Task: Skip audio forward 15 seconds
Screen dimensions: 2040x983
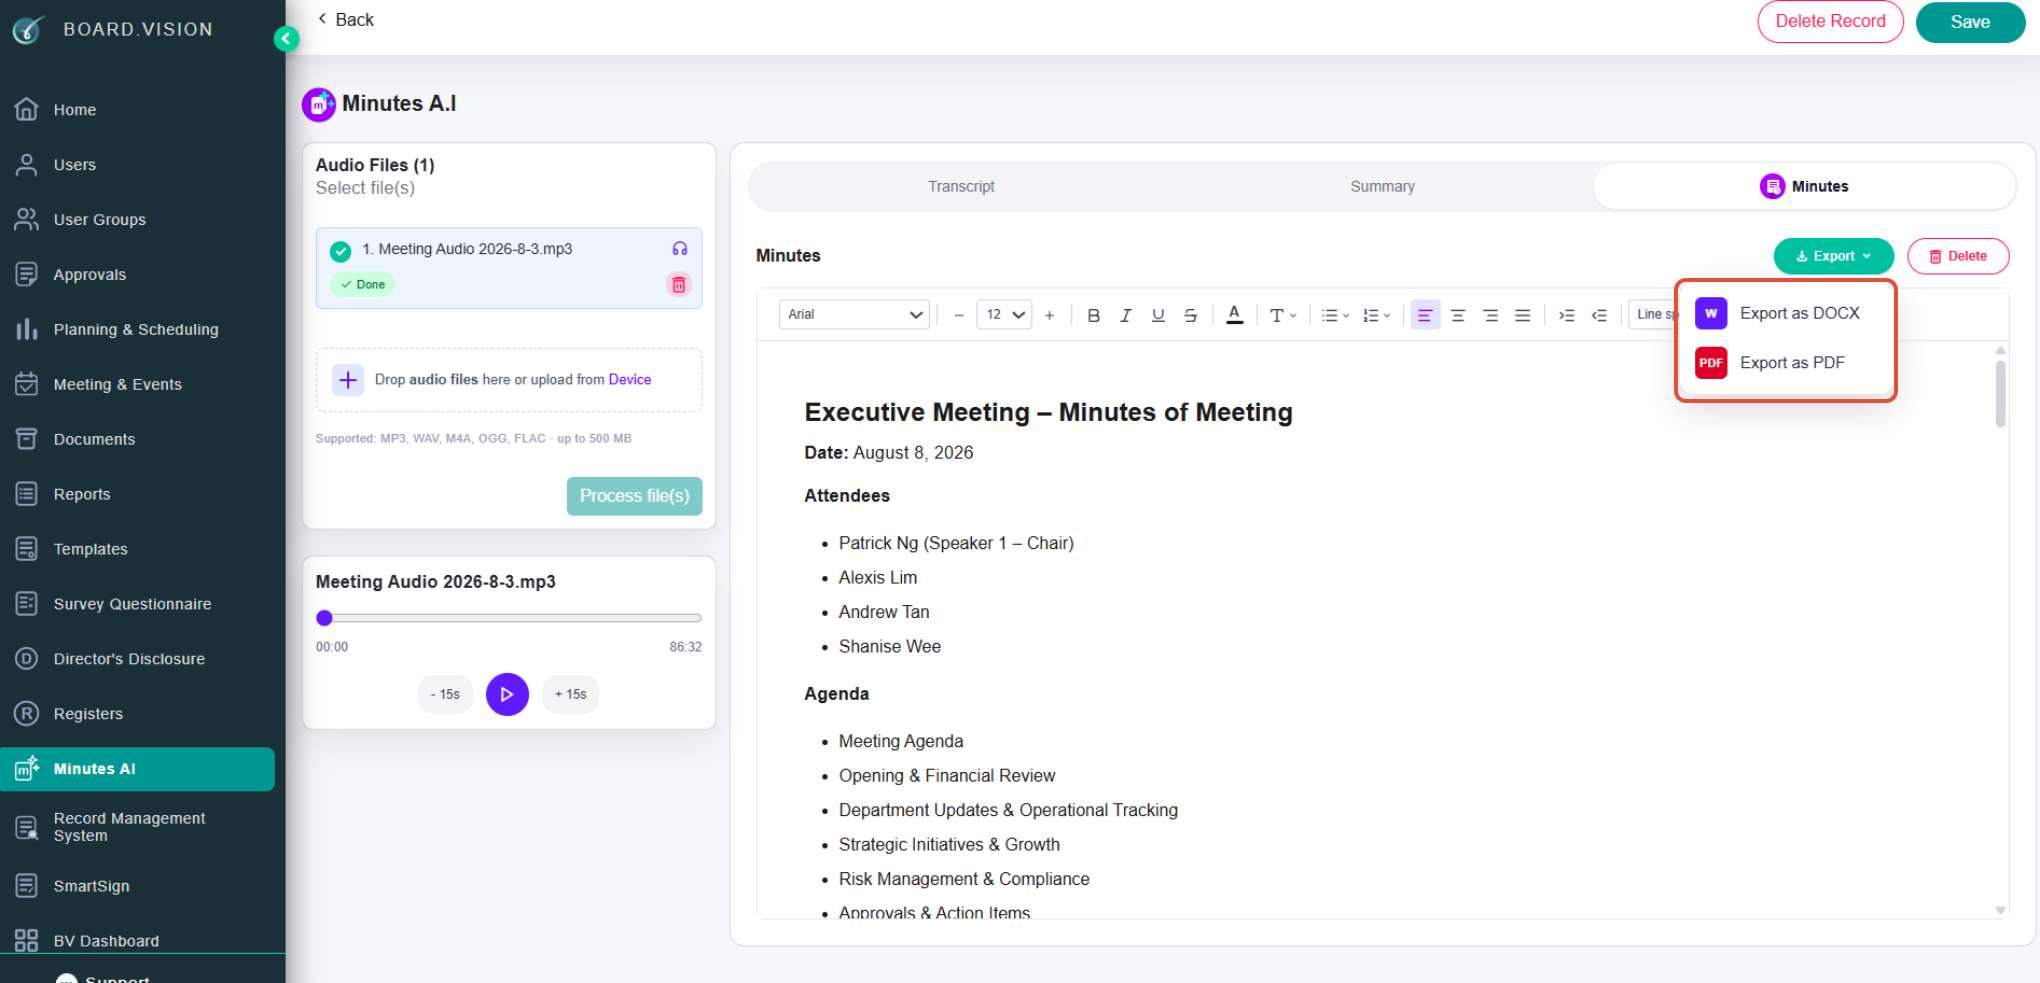Action: click(x=570, y=694)
